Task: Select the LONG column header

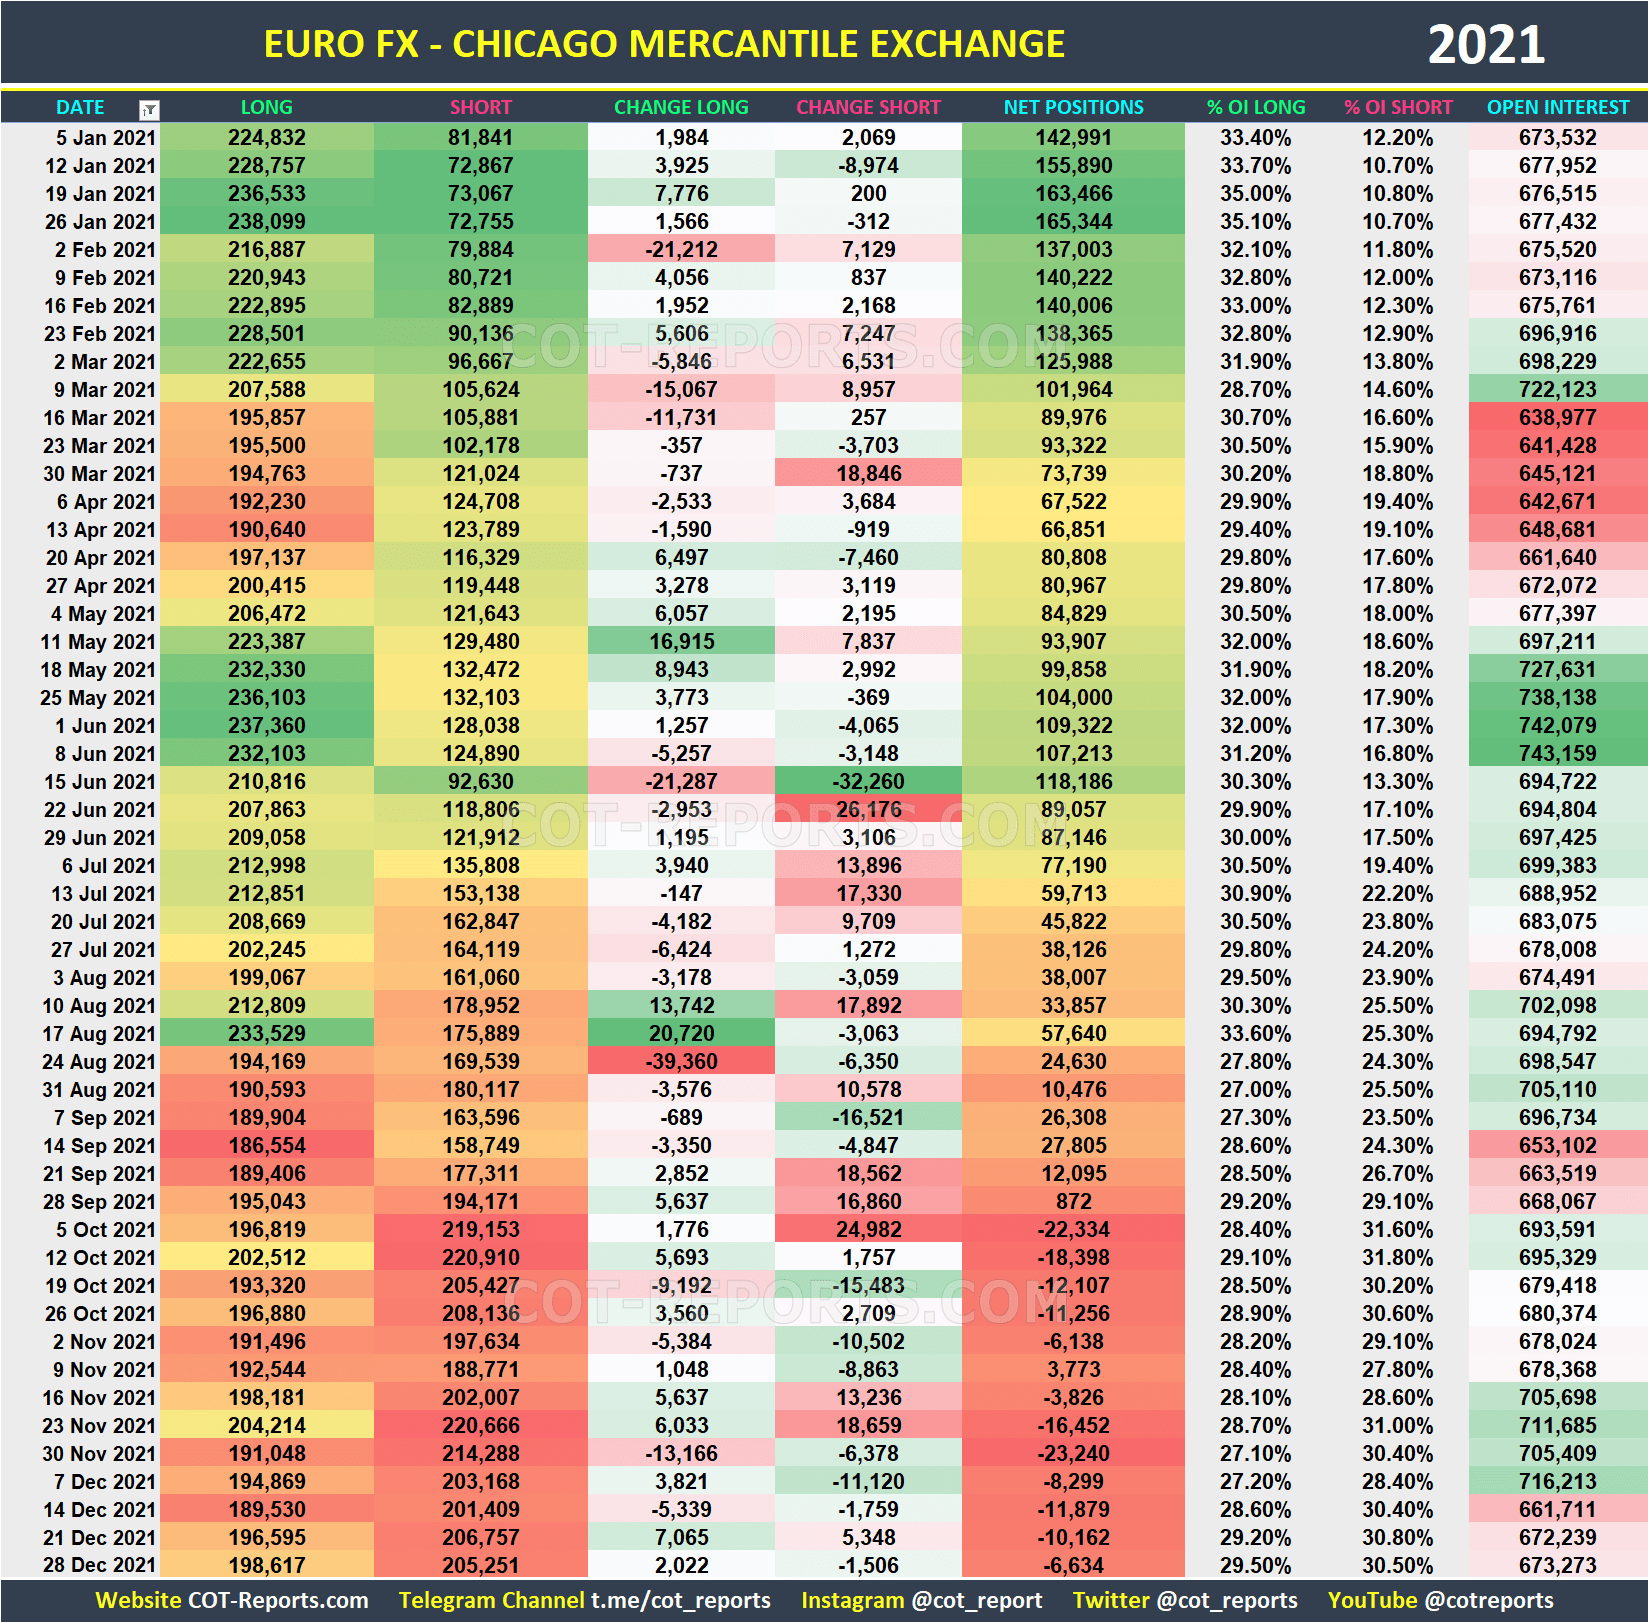Action: [266, 107]
